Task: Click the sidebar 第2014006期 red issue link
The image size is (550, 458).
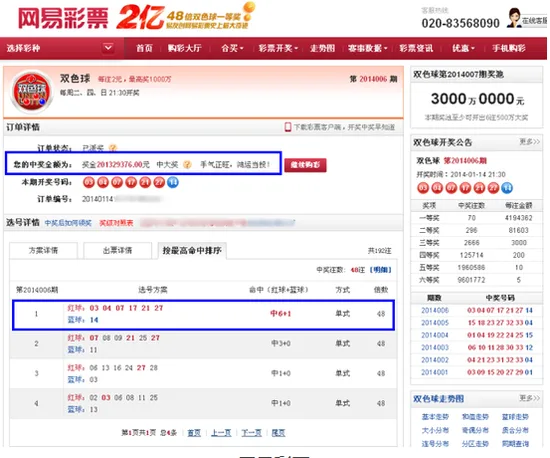Action: (465, 161)
